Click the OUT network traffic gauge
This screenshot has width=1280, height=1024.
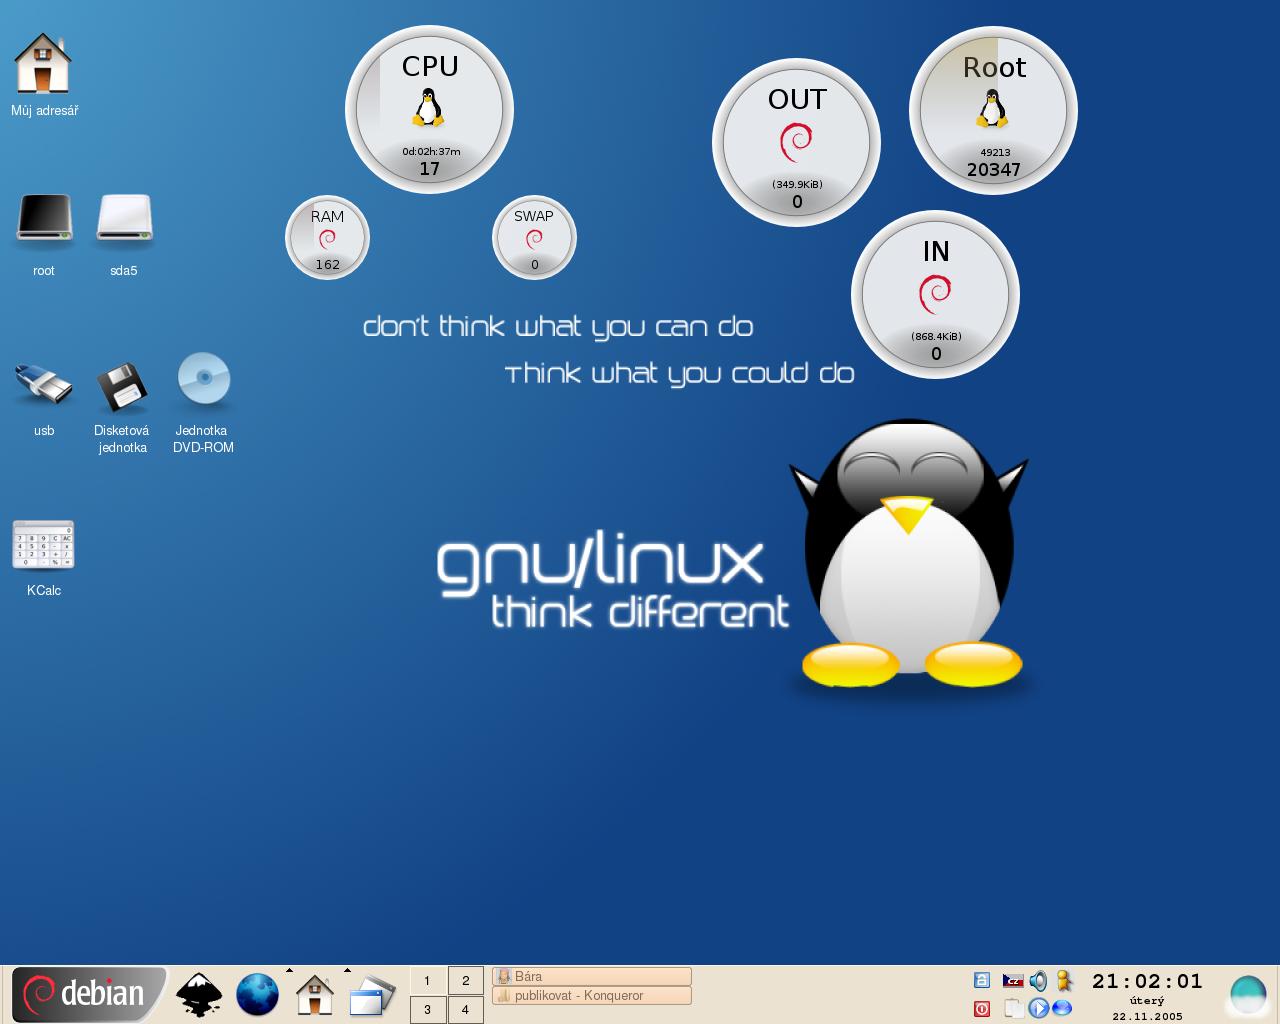pyautogui.click(x=796, y=143)
